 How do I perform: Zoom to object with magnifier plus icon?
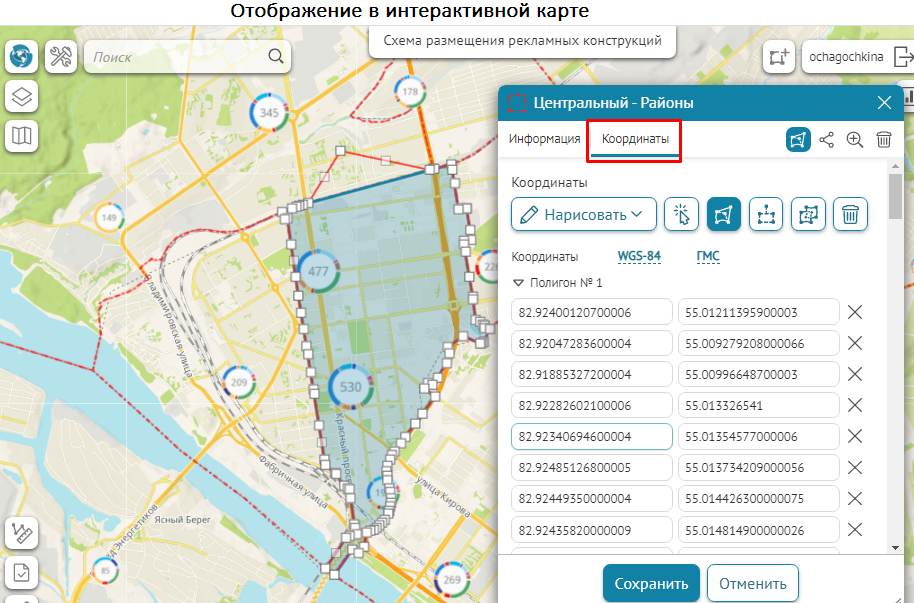pyautogui.click(x=855, y=140)
